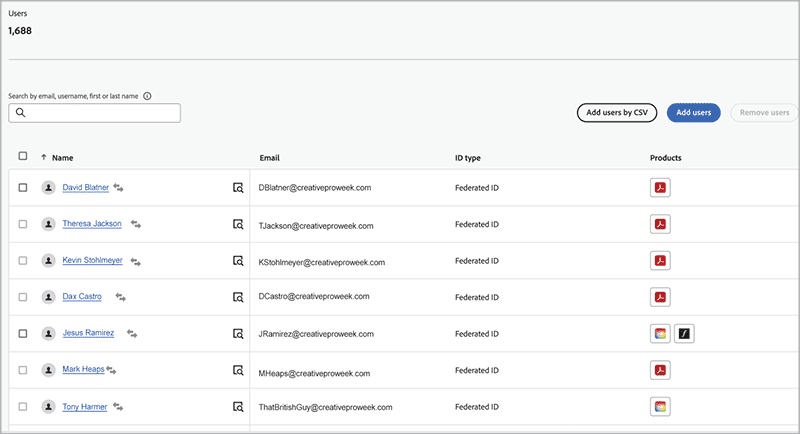
Task: Toggle the select-all checkbox in table header
Action: [23, 156]
